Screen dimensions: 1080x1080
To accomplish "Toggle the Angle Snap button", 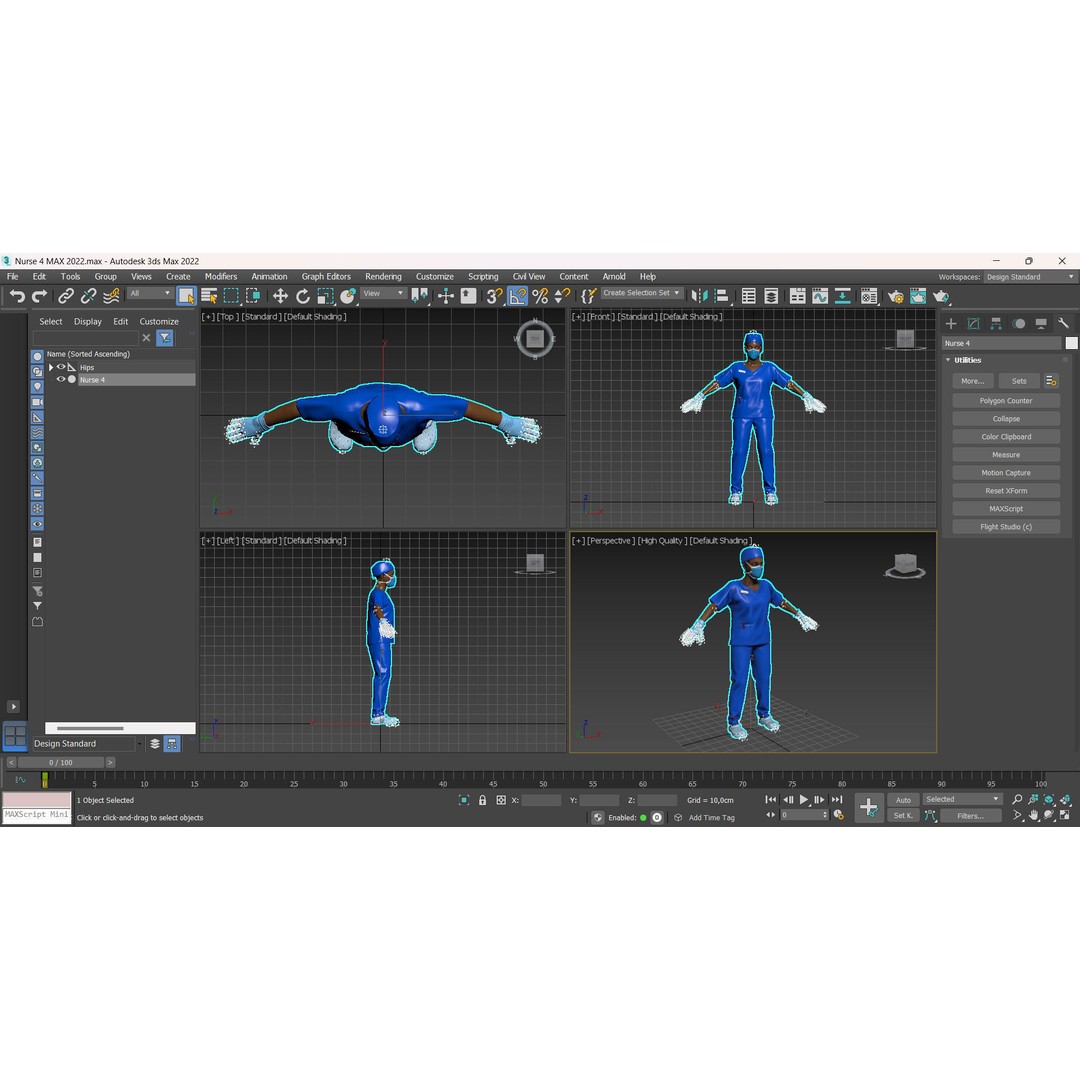I will tap(517, 296).
